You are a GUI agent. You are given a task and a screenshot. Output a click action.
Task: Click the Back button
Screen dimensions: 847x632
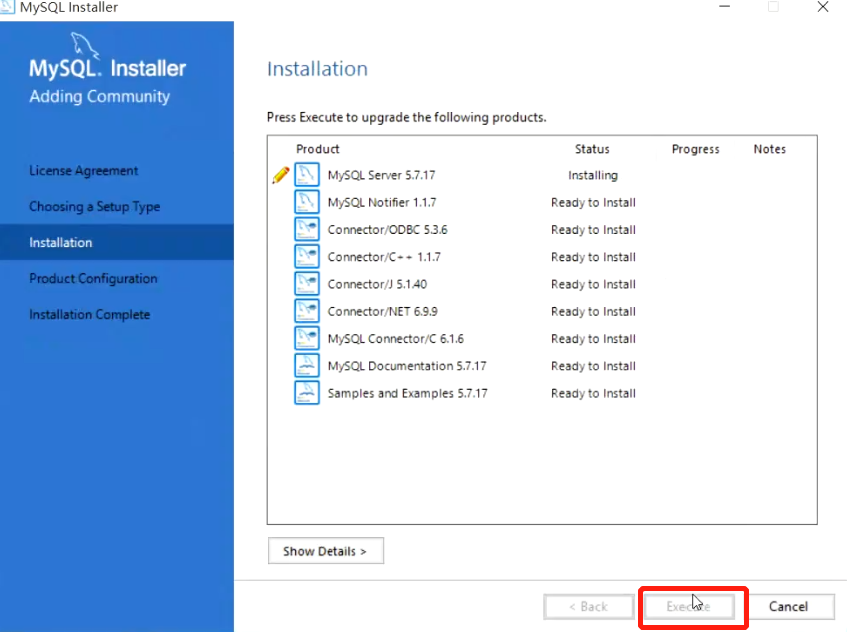point(589,607)
